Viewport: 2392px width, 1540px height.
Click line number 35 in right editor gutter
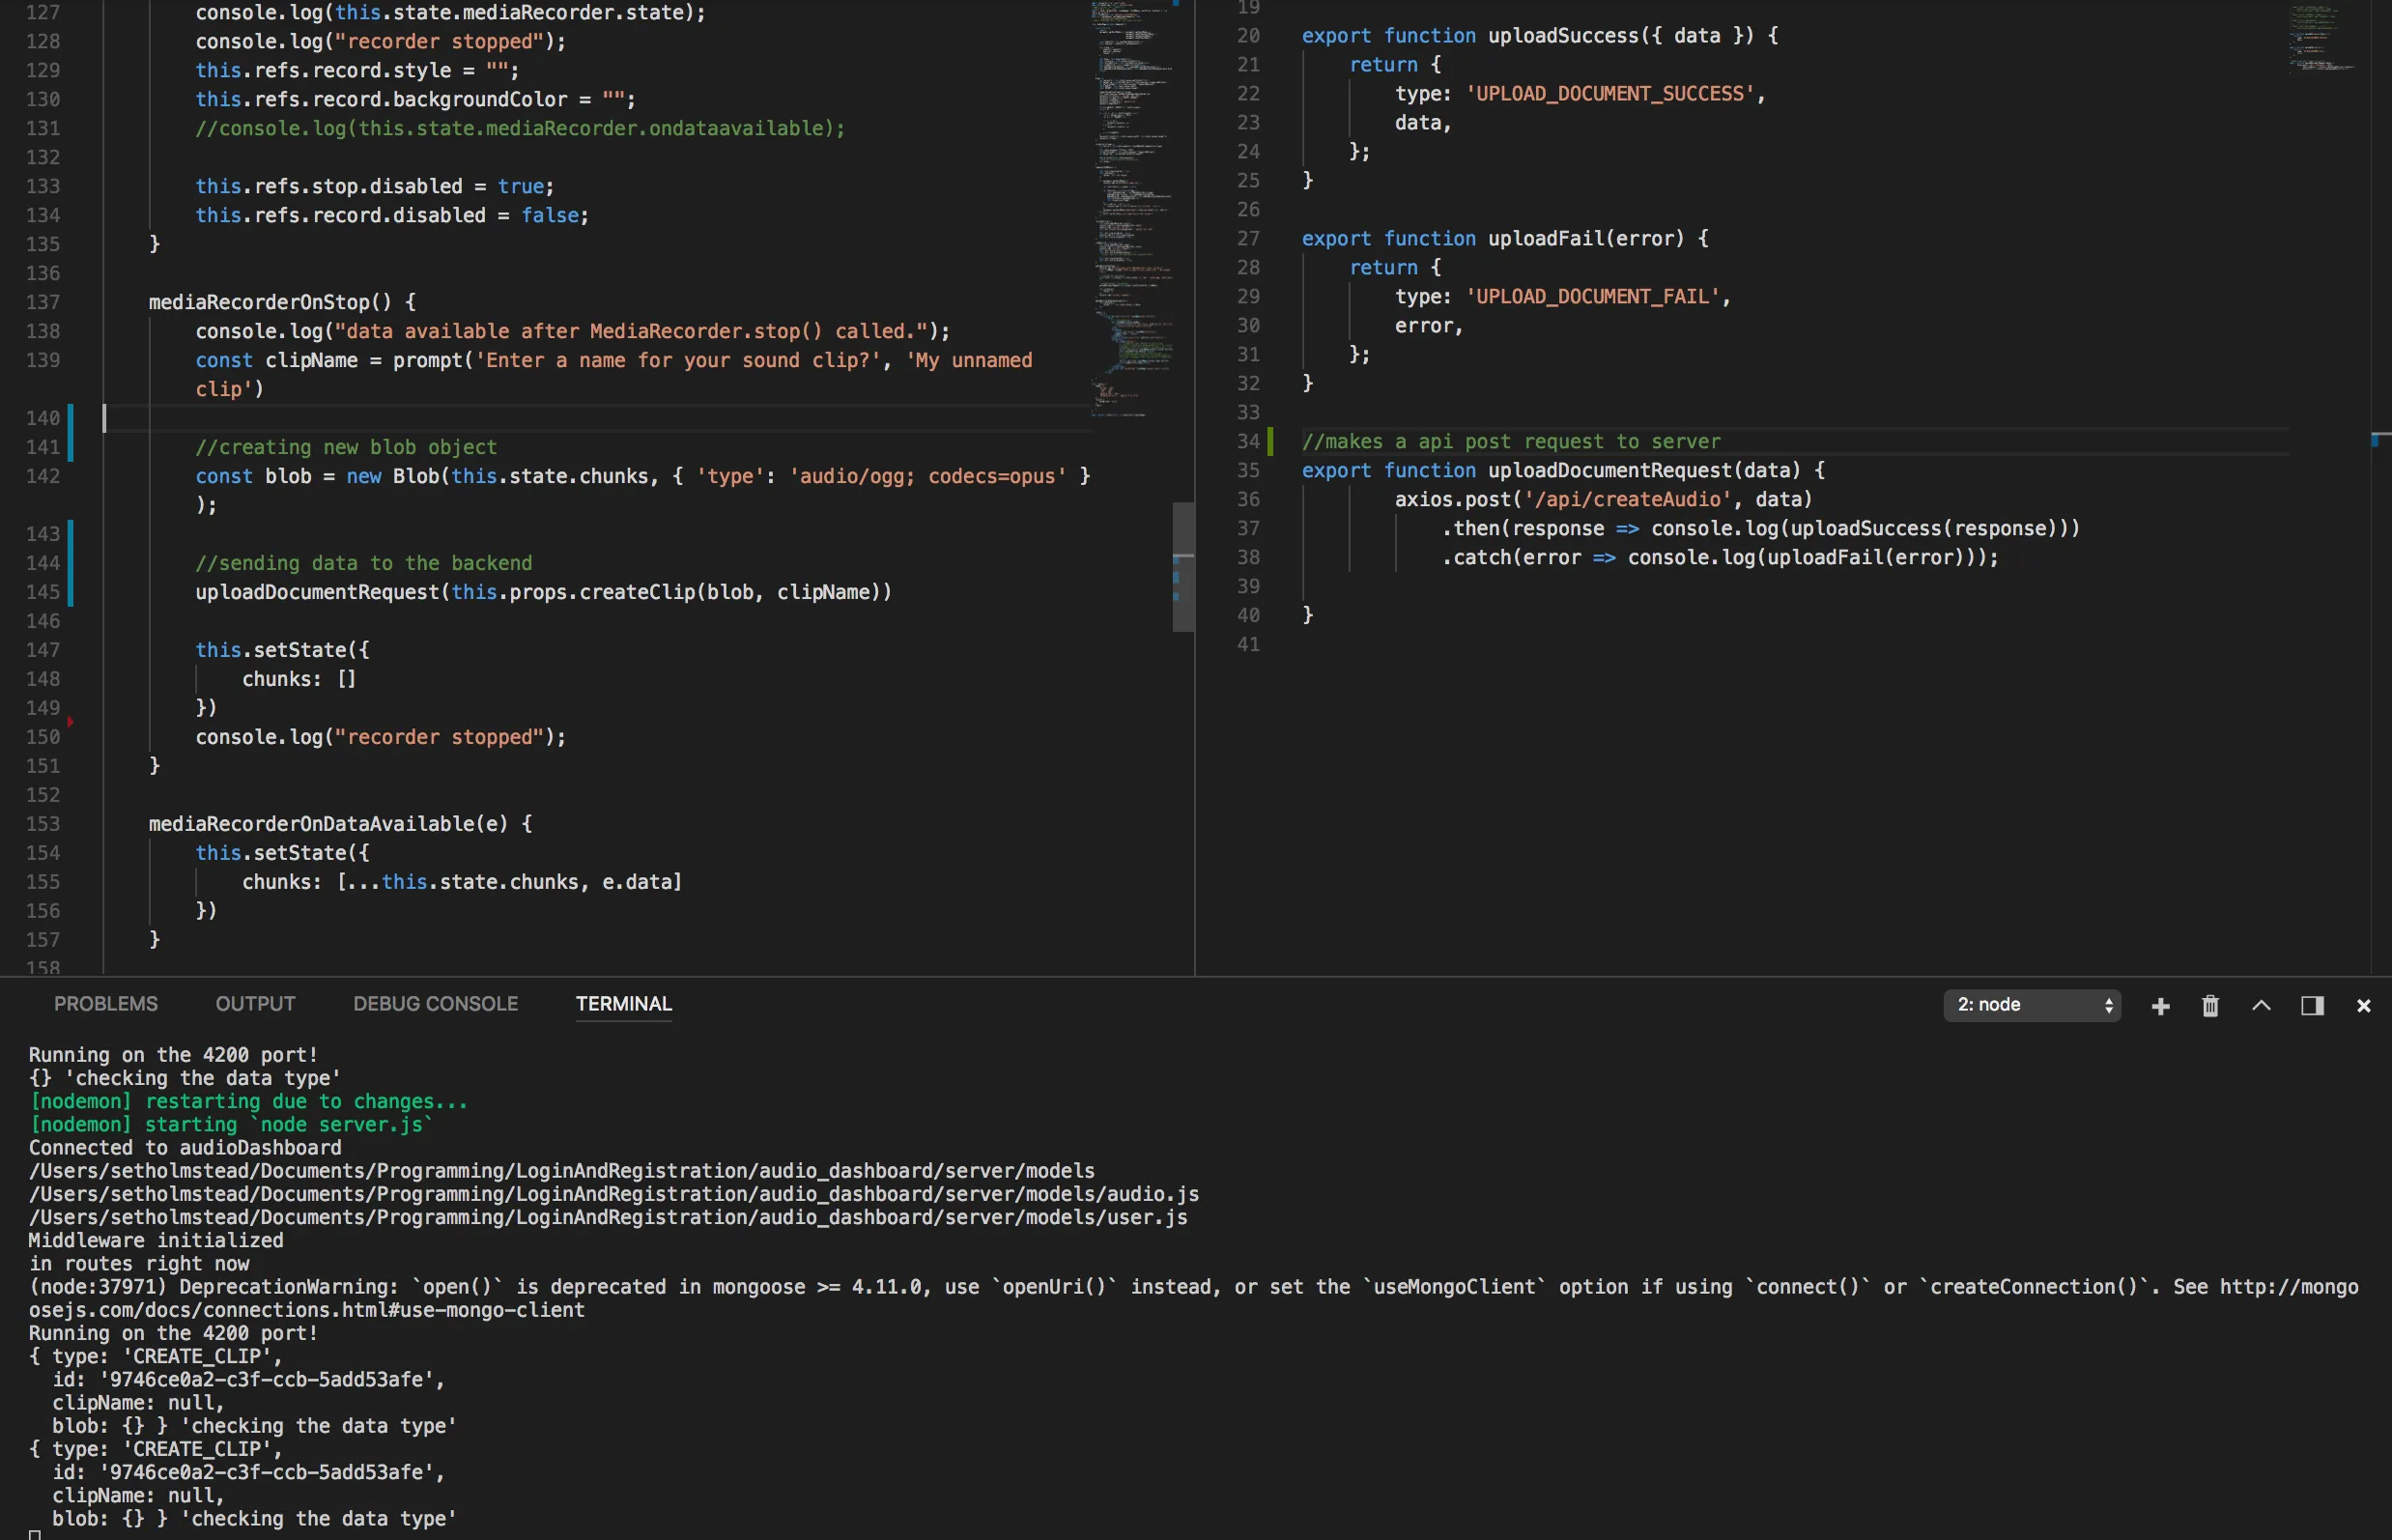(1248, 470)
